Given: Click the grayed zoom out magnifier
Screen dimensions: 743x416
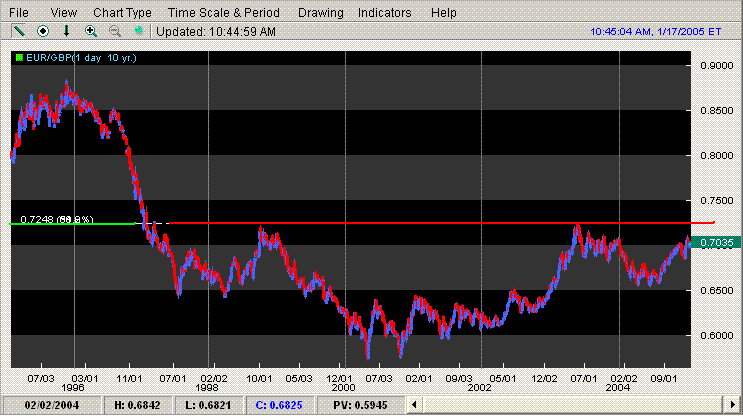Looking at the screenshot, I should (115, 31).
